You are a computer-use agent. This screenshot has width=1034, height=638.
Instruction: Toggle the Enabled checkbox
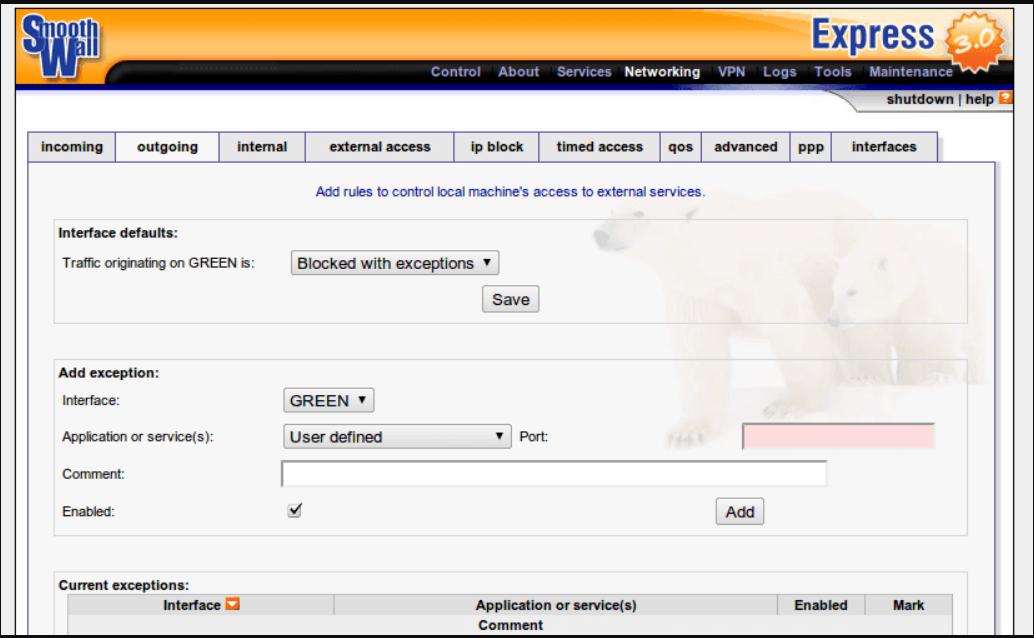click(x=295, y=510)
